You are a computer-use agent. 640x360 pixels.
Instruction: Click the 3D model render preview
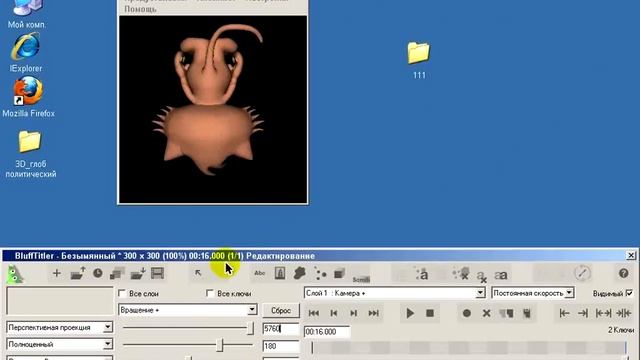(213, 109)
